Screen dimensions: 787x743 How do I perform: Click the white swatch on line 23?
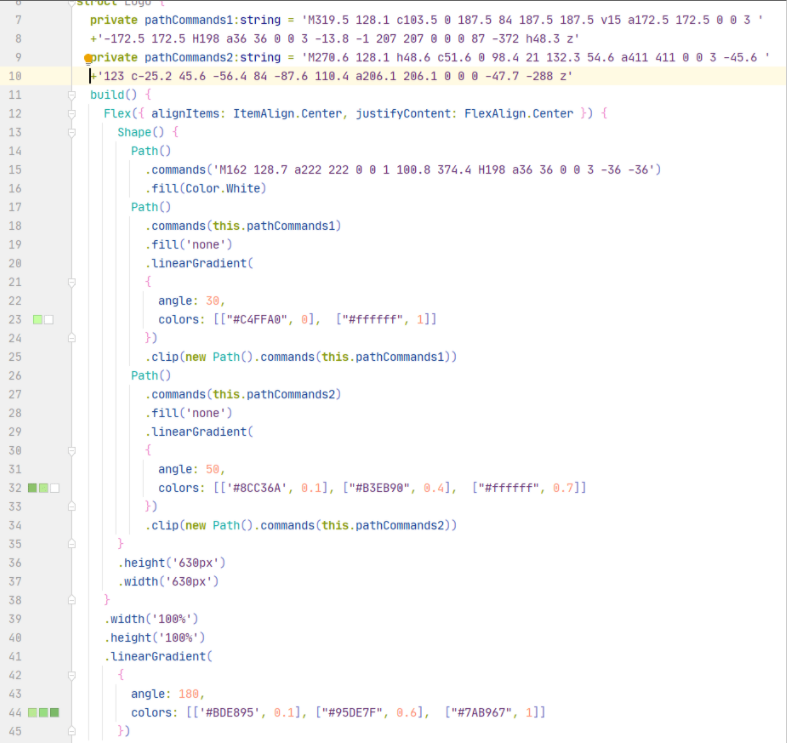(x=49, y=320)
